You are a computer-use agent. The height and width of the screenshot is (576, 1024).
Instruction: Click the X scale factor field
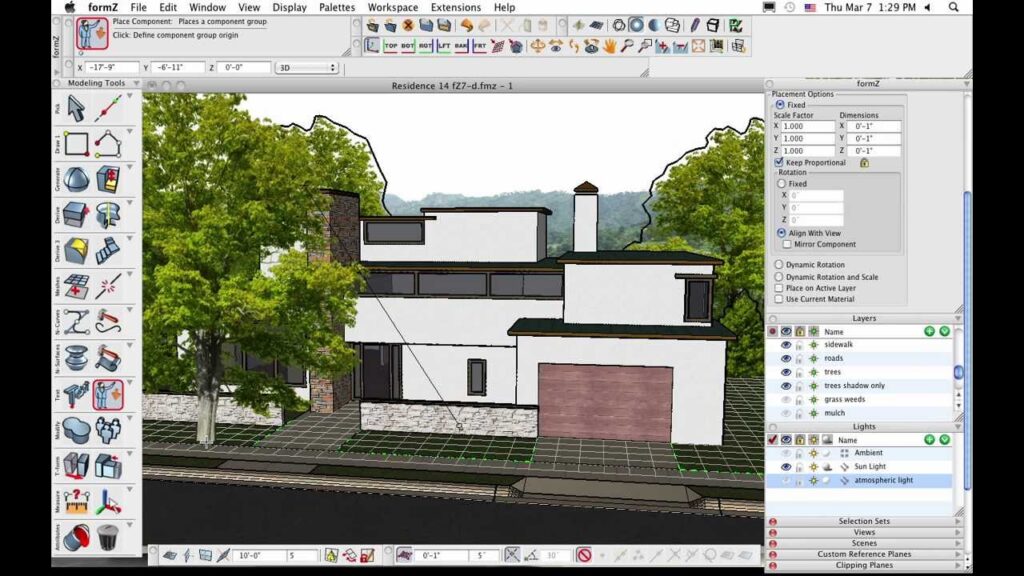pos(808,127)
